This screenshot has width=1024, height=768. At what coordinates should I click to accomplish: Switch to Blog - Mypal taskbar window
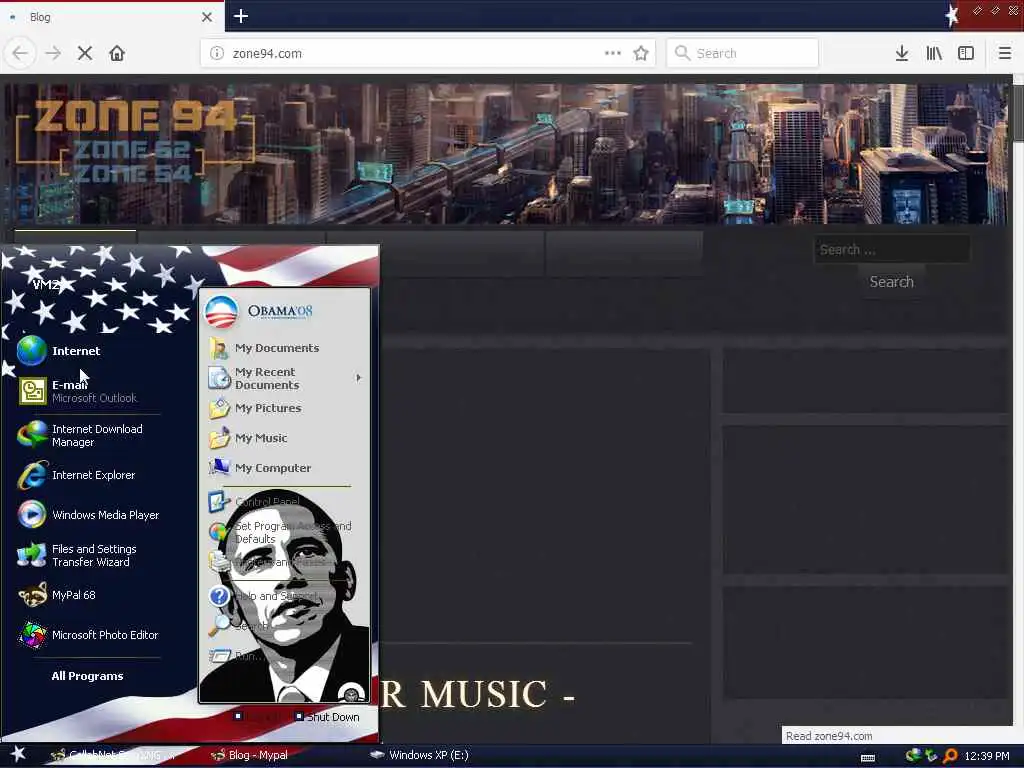pyautogui.click(x=250, y=755)
